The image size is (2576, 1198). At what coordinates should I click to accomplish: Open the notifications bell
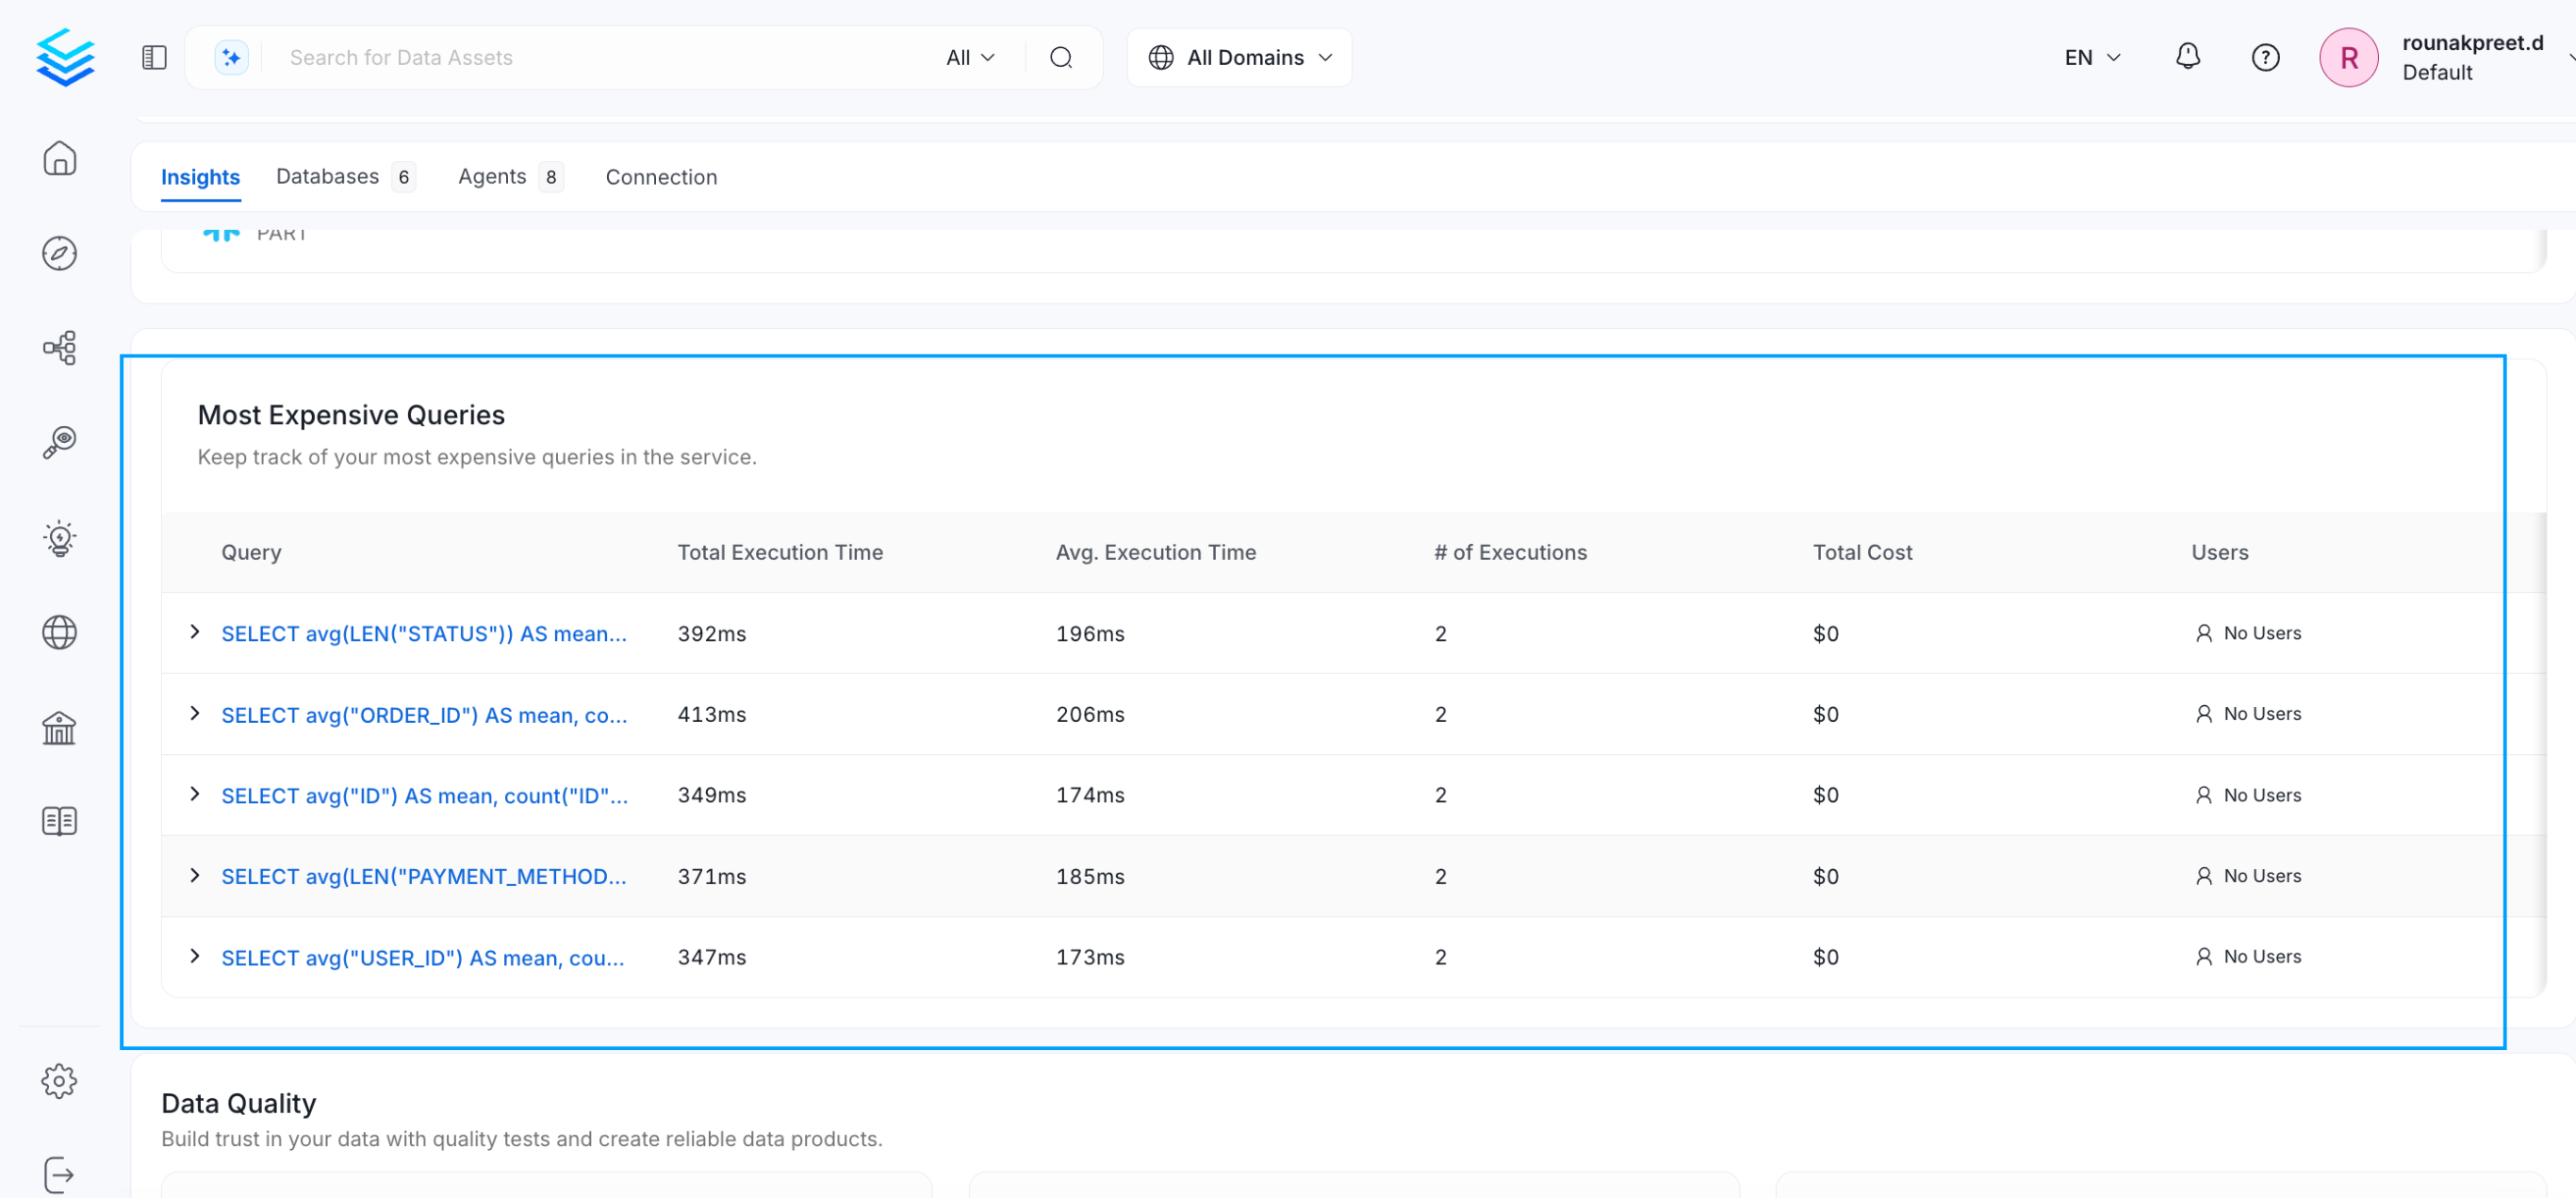coord(2187,57)
